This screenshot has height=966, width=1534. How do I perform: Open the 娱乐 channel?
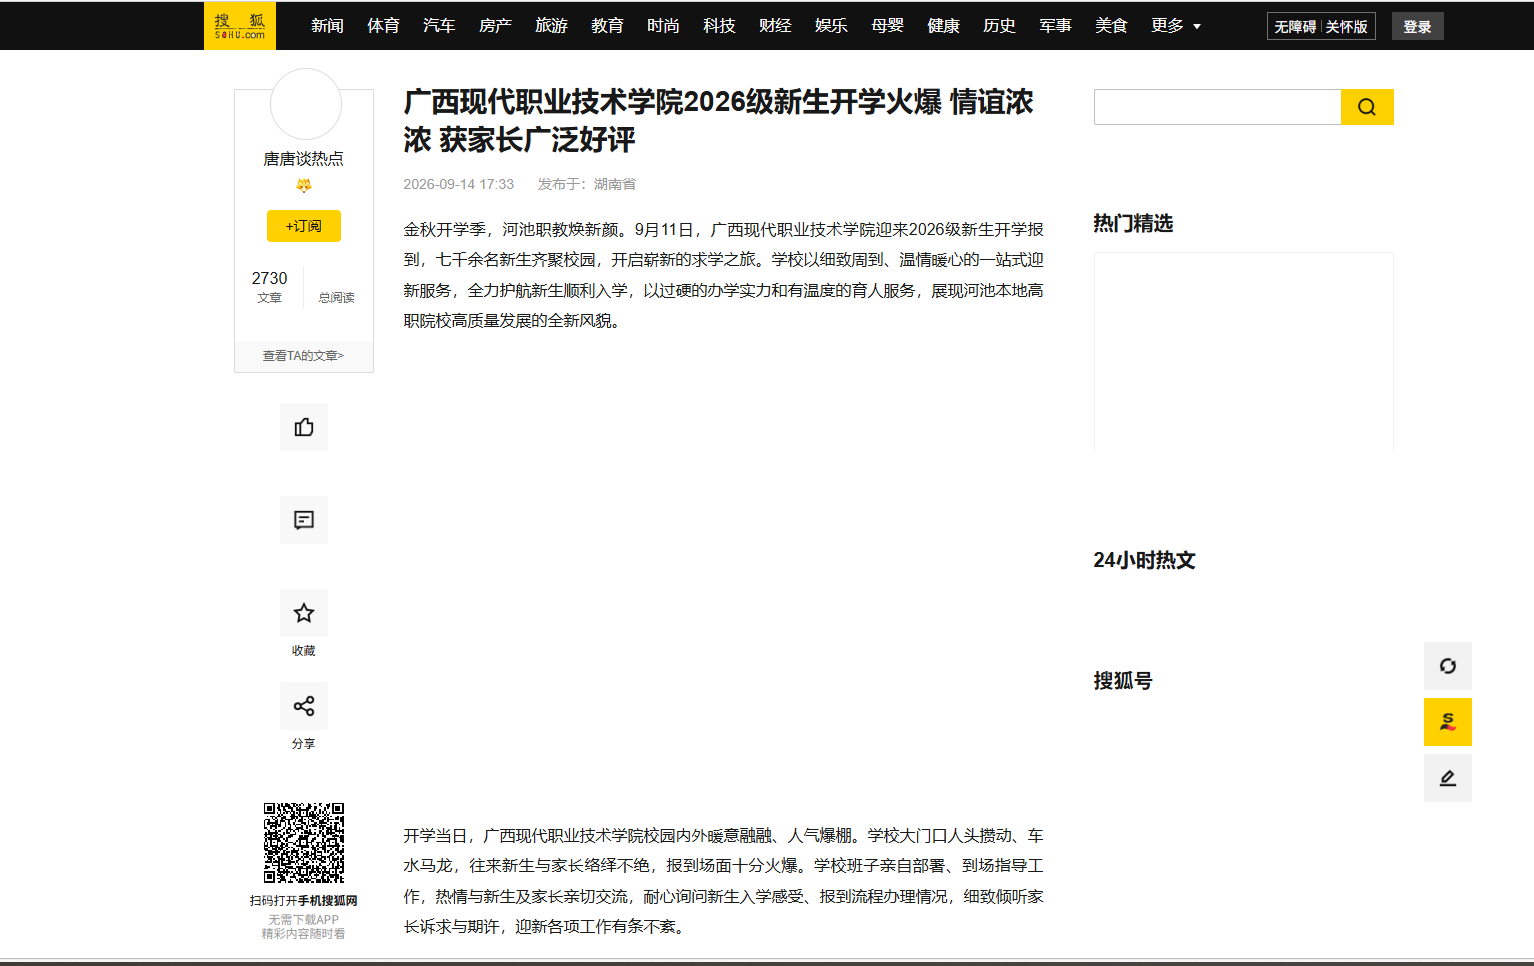[831, 26]
